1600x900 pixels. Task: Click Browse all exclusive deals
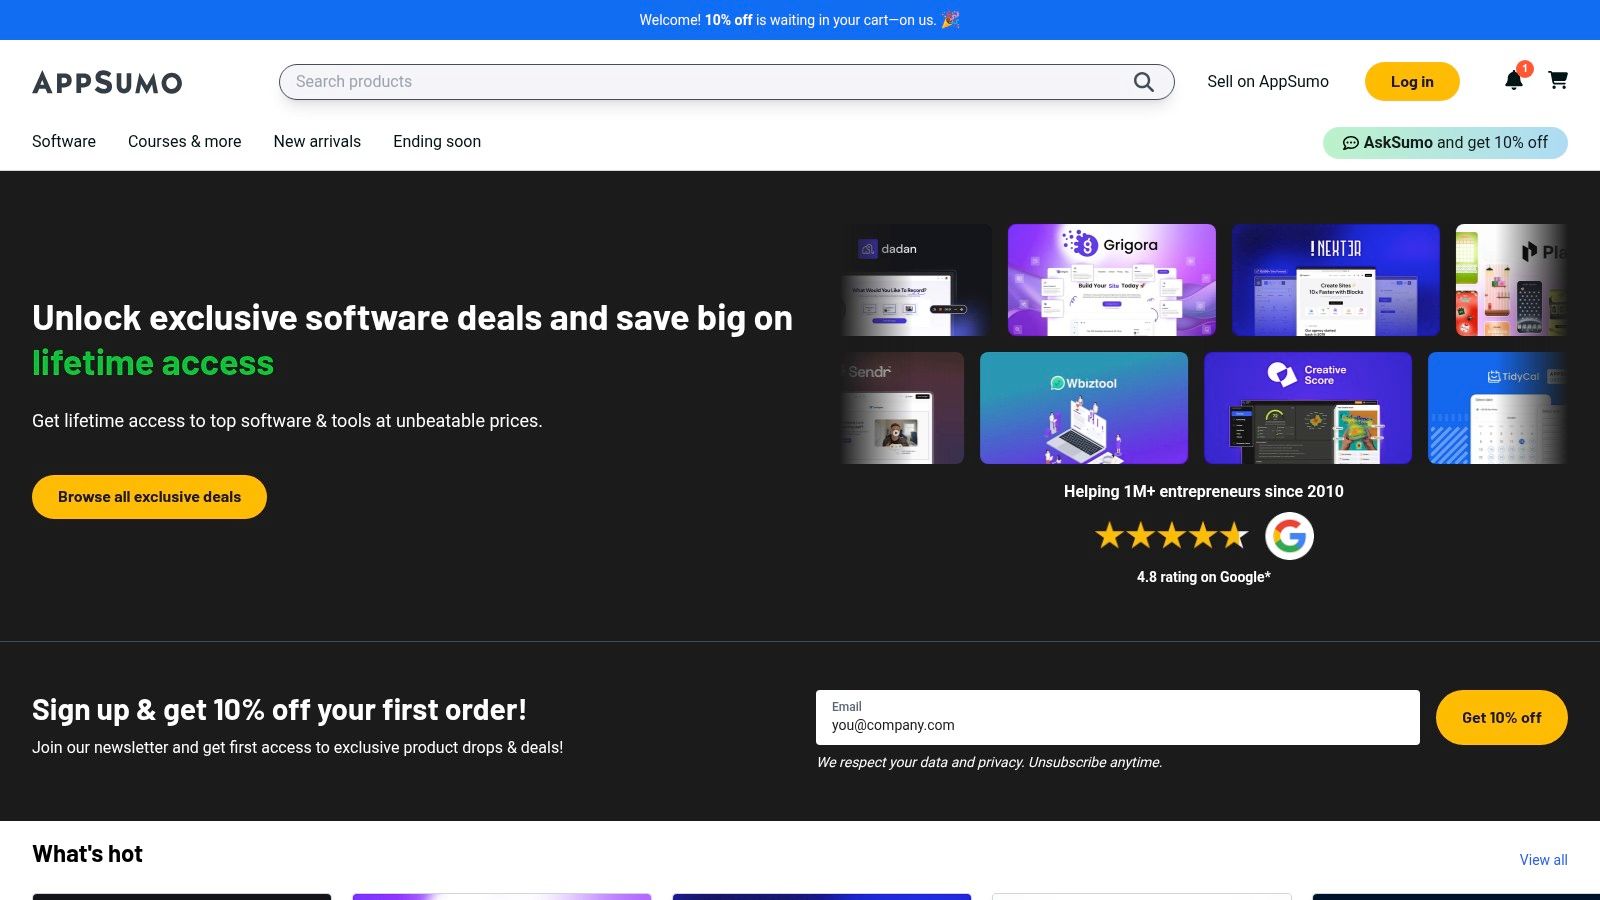149,497
